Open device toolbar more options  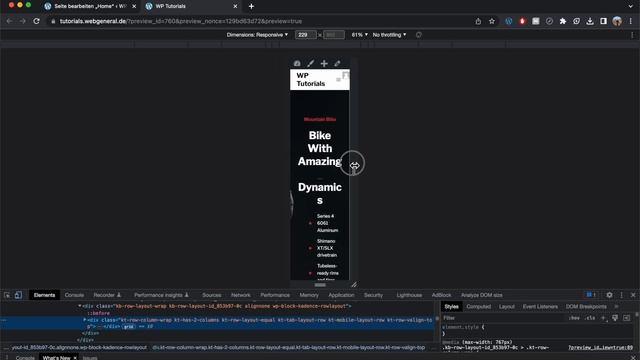click(632, 35)
